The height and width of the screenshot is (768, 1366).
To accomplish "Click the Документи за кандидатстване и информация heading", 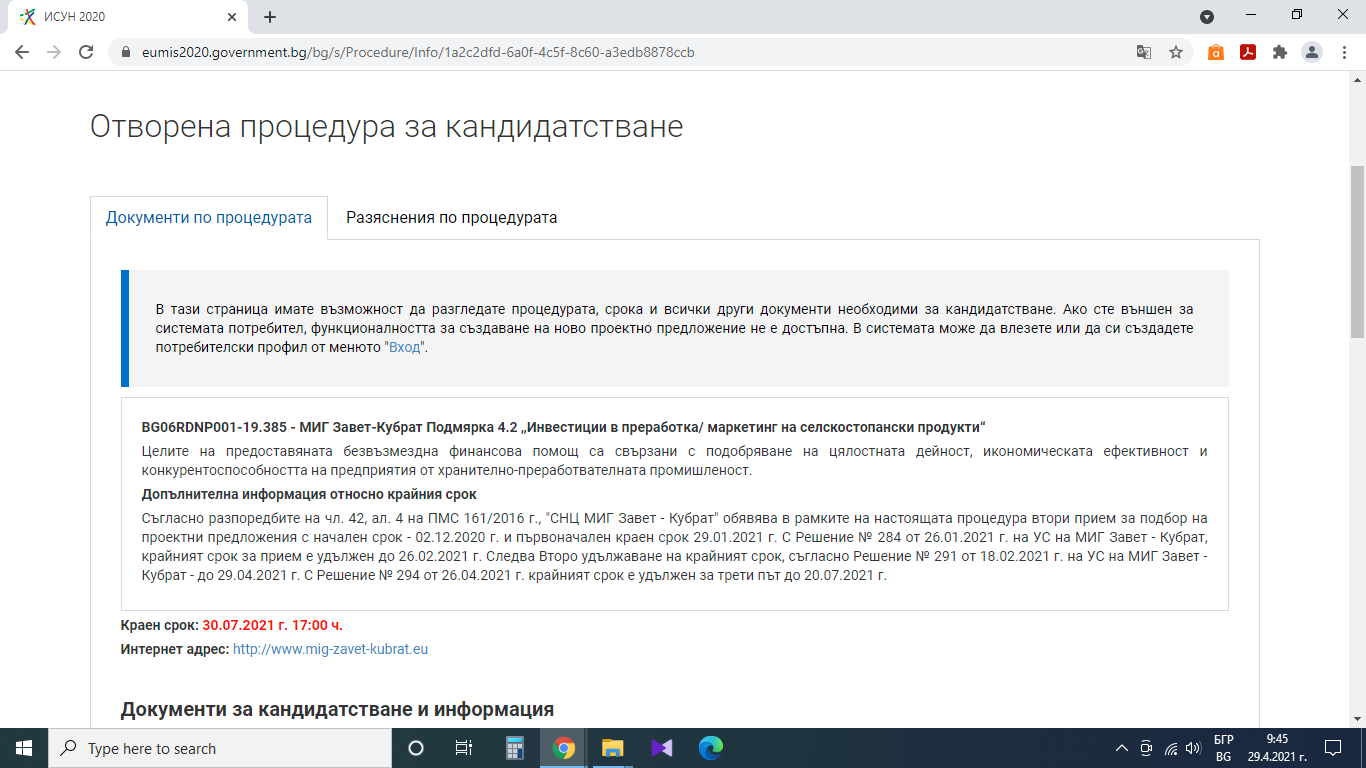I will coord(337,710).
